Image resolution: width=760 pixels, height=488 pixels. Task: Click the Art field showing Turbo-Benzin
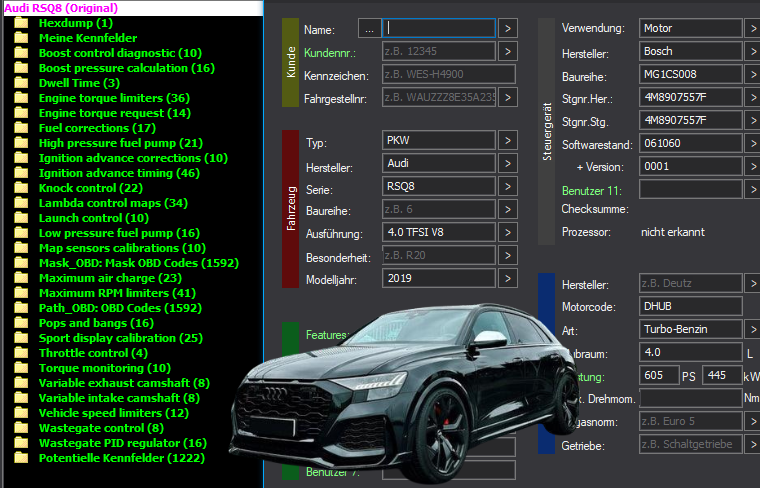coord(691,330)
